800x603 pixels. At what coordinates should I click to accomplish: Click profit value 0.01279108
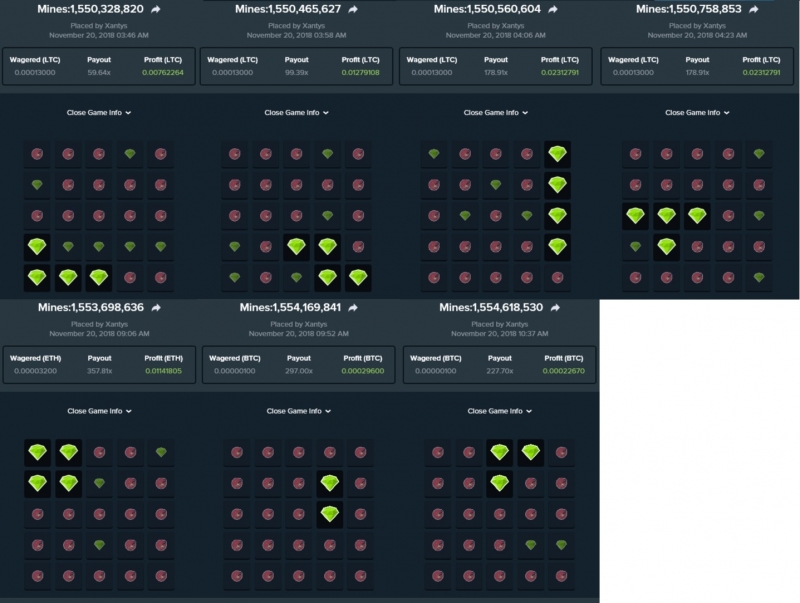pyautogui.click(x=360, y=72)
